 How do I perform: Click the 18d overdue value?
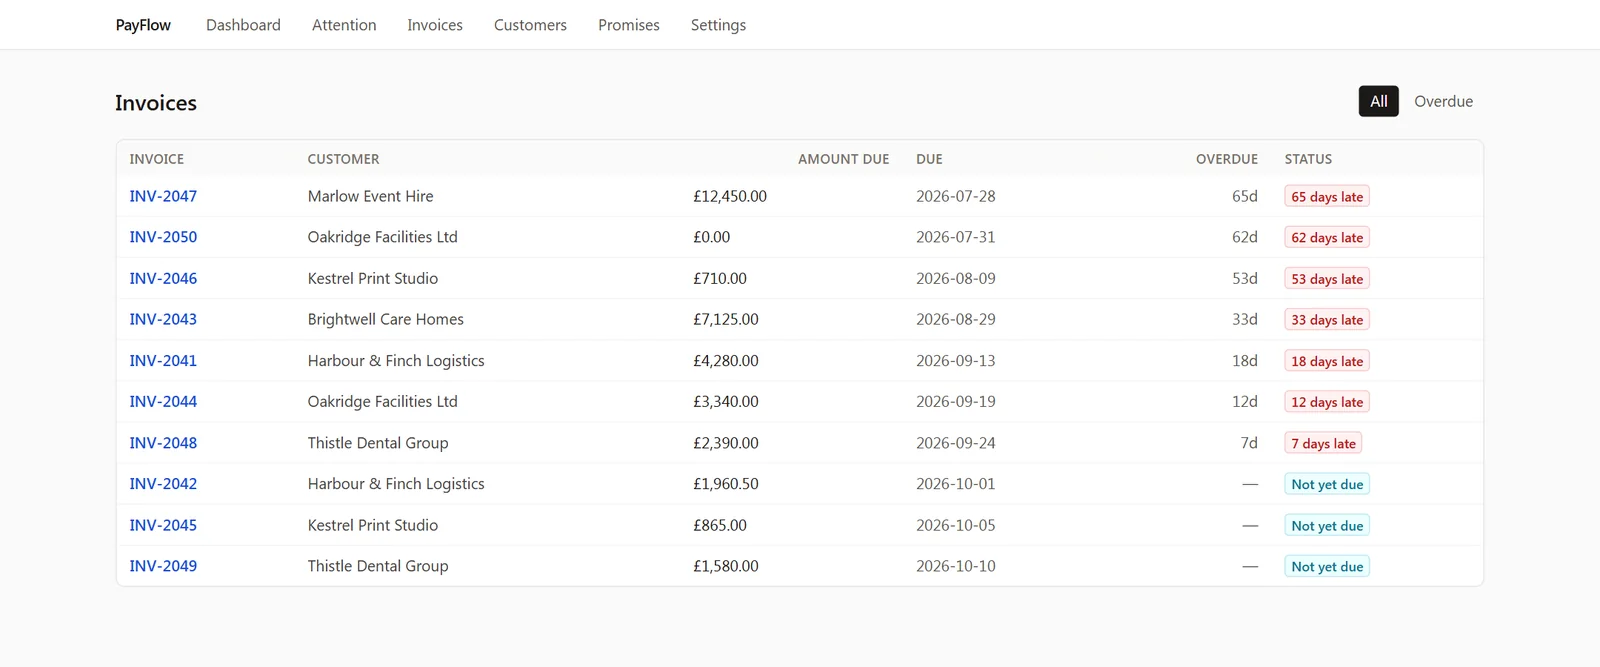(x=1245, y=360)
